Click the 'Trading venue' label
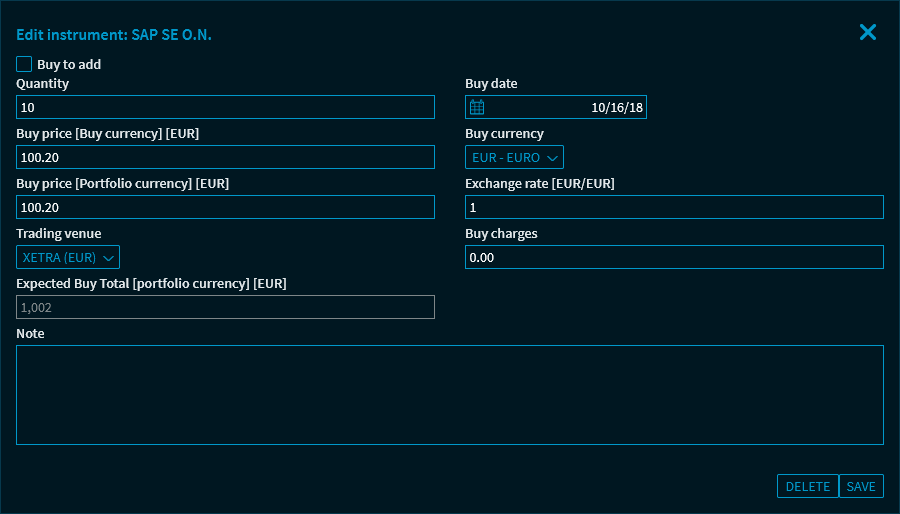 [58, 233]
